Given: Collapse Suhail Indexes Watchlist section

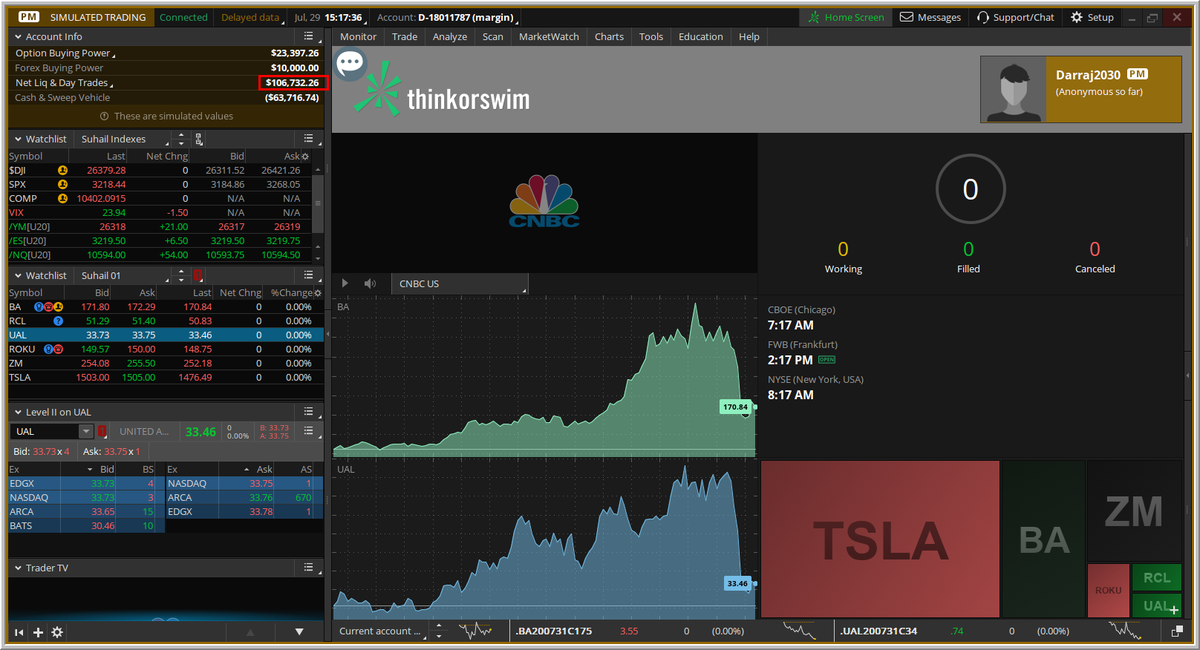Looking at the screenshot, I should [x=17, y=139].
